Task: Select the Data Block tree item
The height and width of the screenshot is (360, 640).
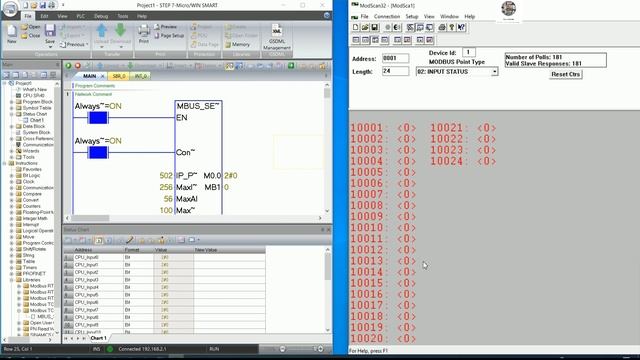Action: point(33,127)
